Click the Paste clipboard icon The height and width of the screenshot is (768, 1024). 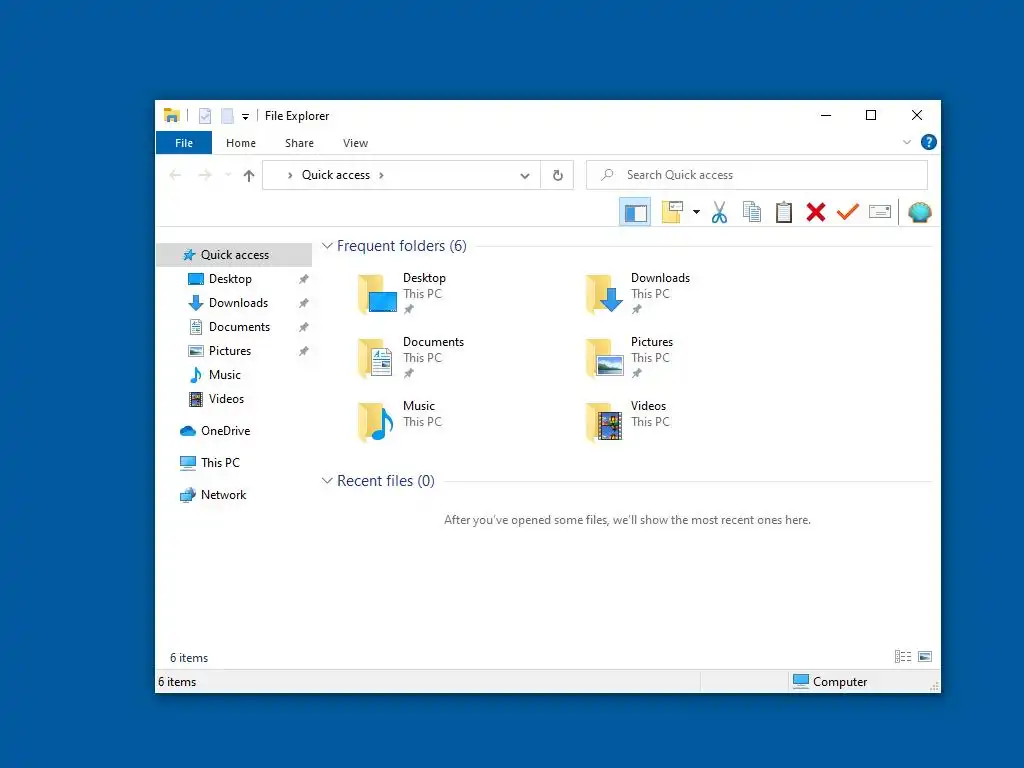784,212
